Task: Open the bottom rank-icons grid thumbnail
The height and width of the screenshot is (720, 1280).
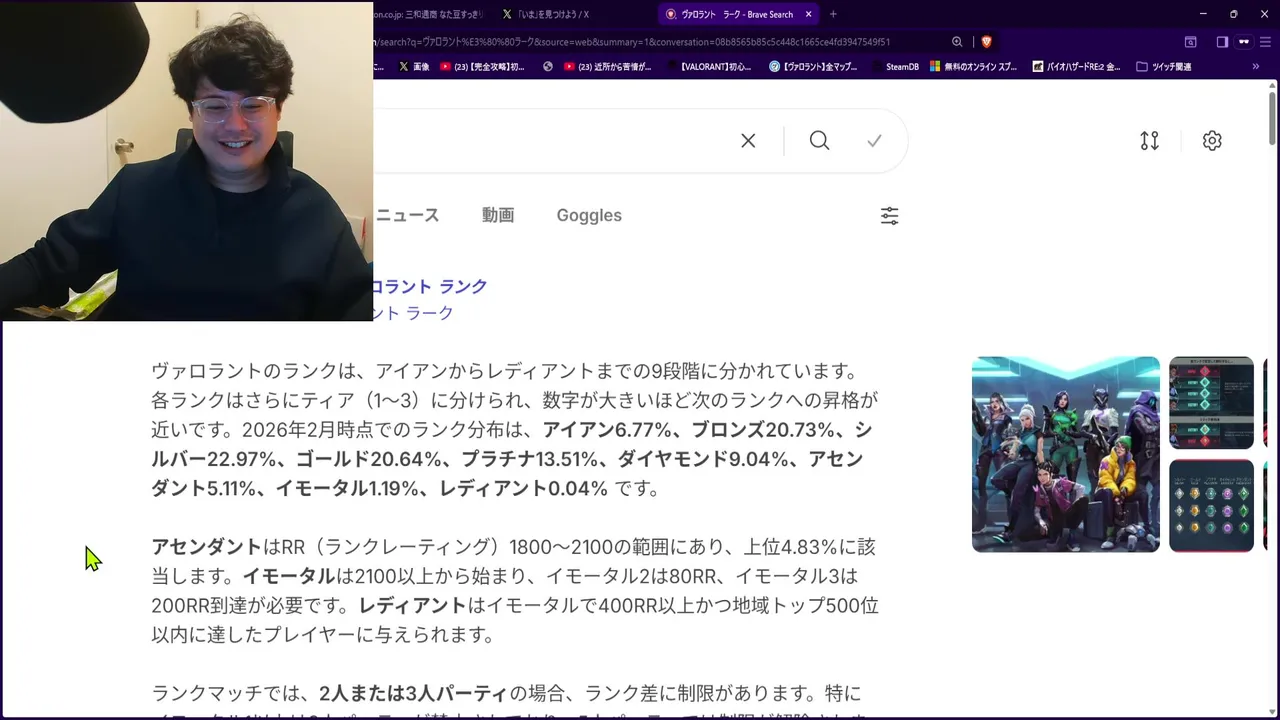Action: (1211, 505)
